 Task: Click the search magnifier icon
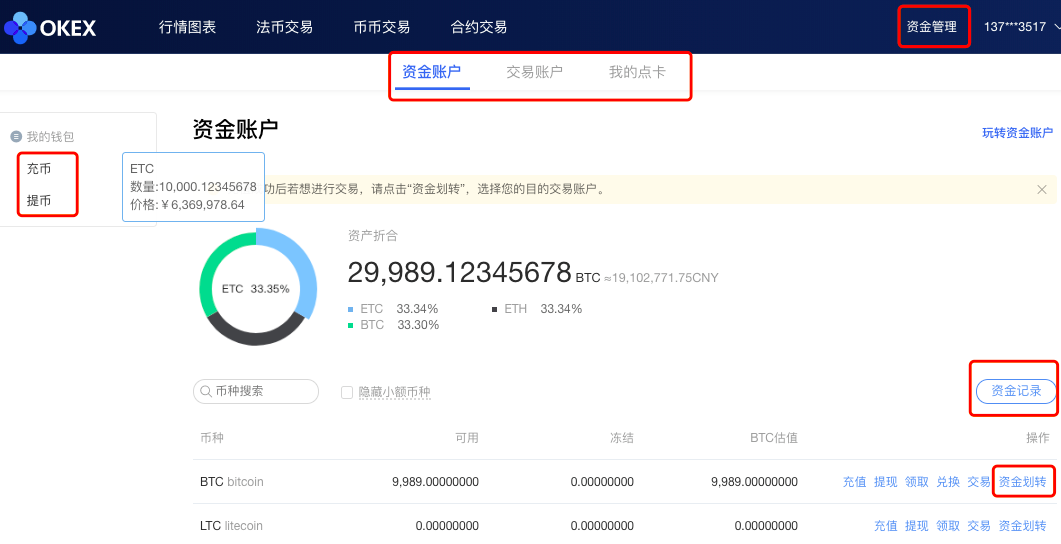click(206, 392)
